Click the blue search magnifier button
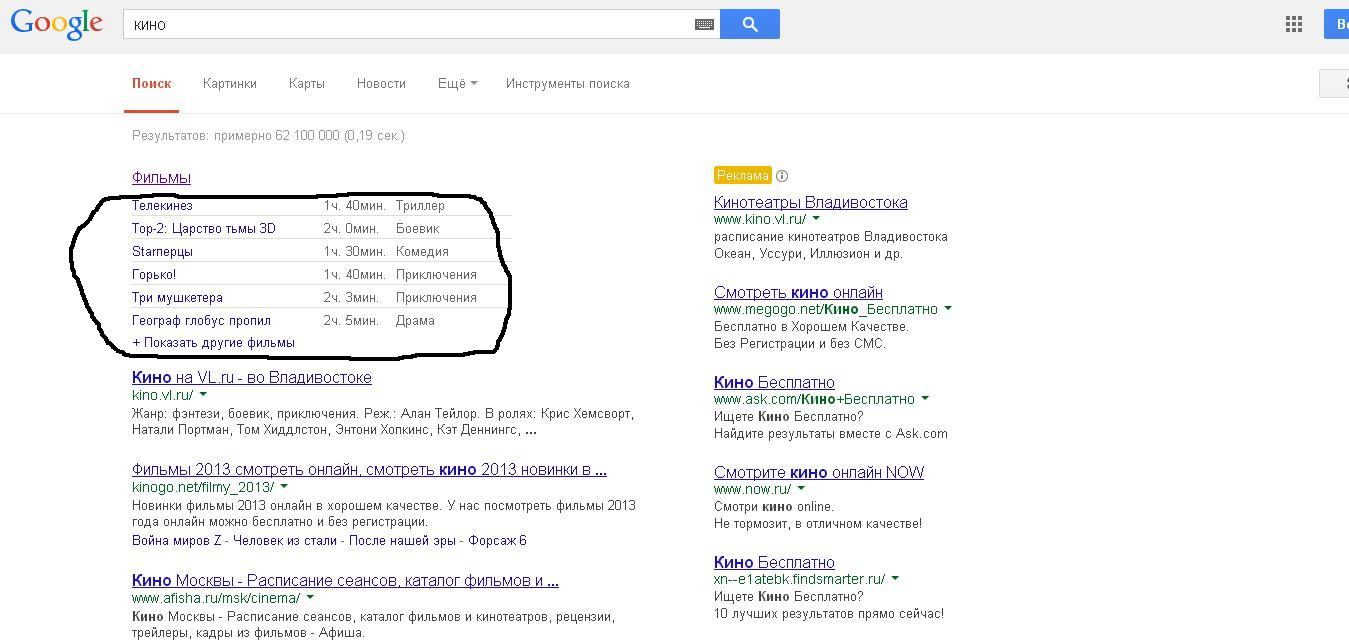The image size is (1349, 643). click(x=749, y=24)
